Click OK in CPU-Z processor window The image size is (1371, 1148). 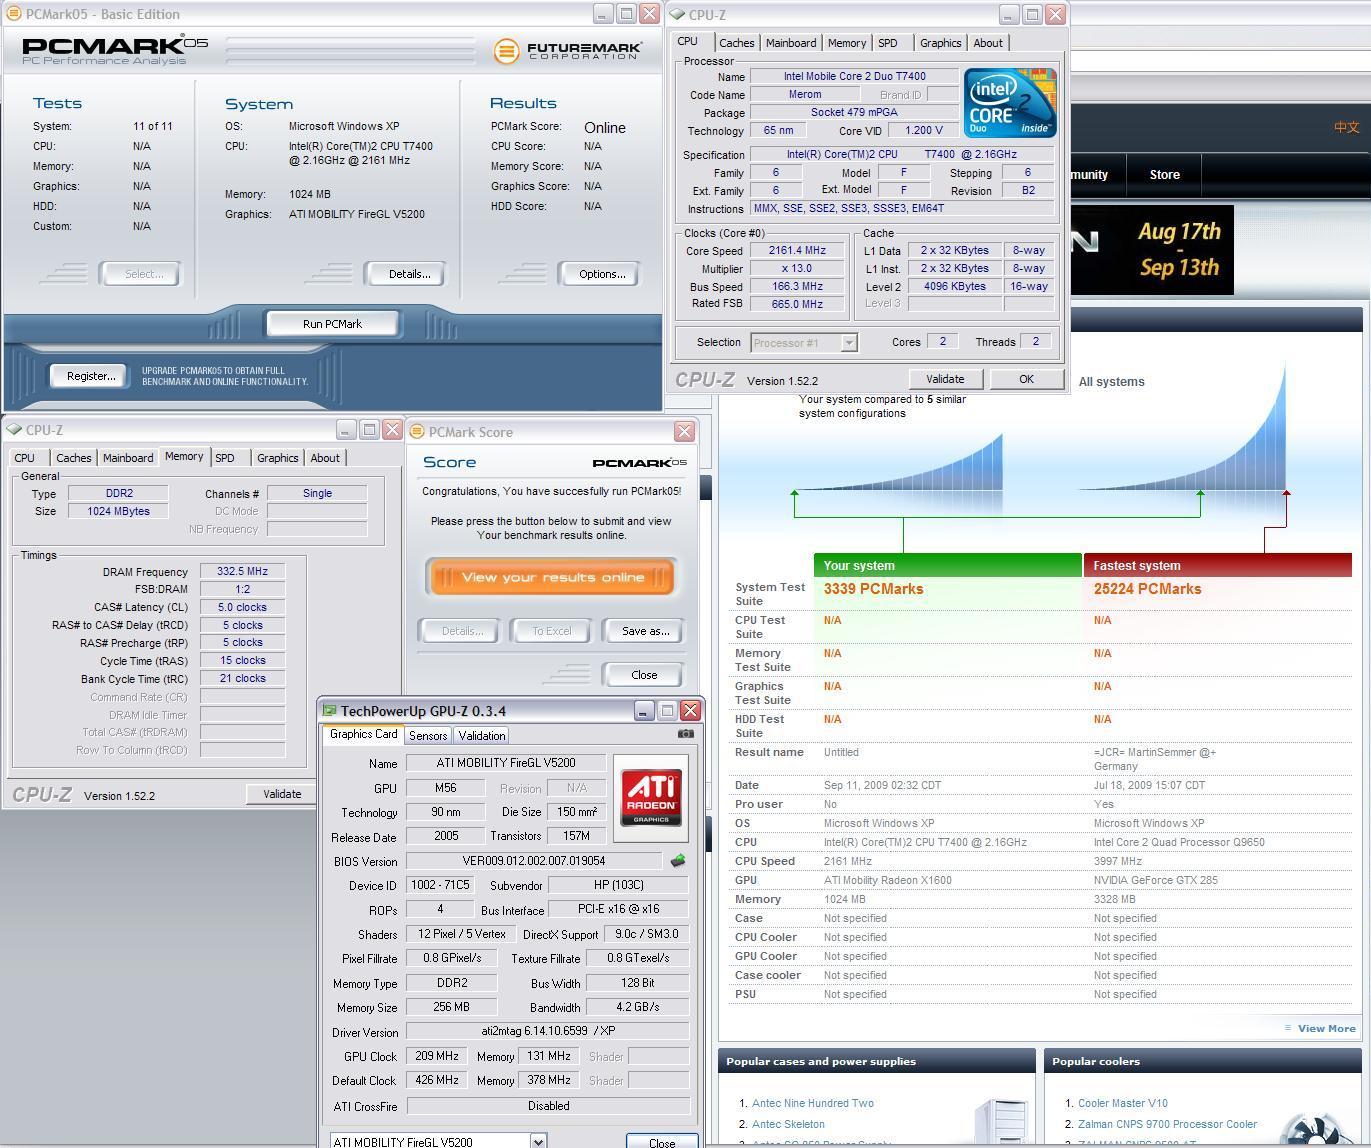1026,379
